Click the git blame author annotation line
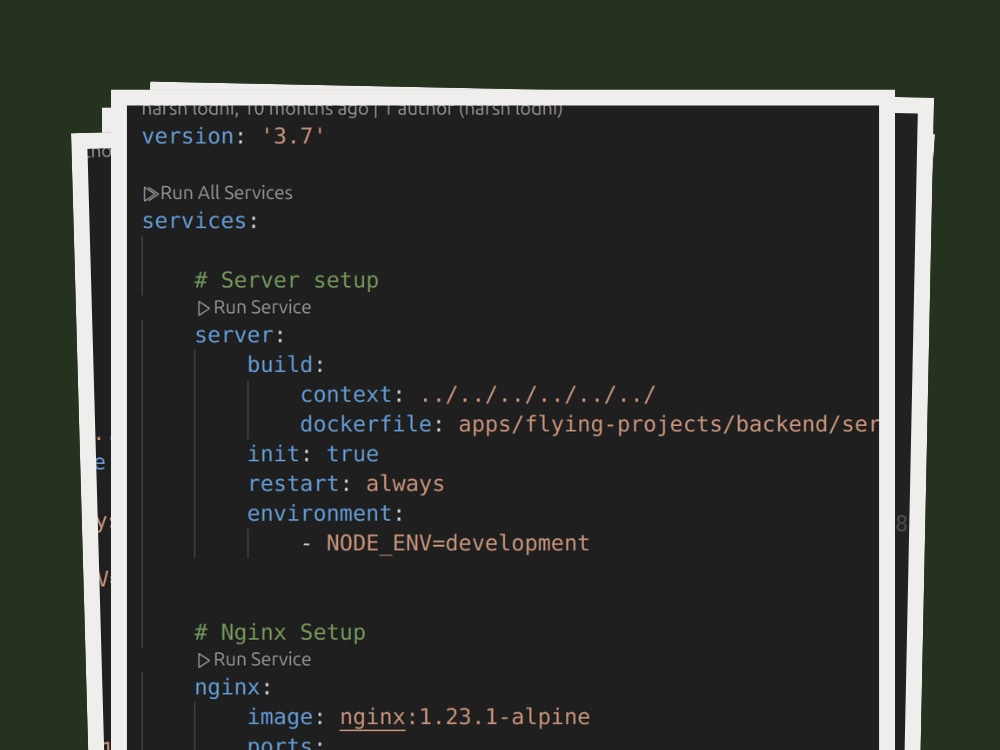 tap(352, 110)
